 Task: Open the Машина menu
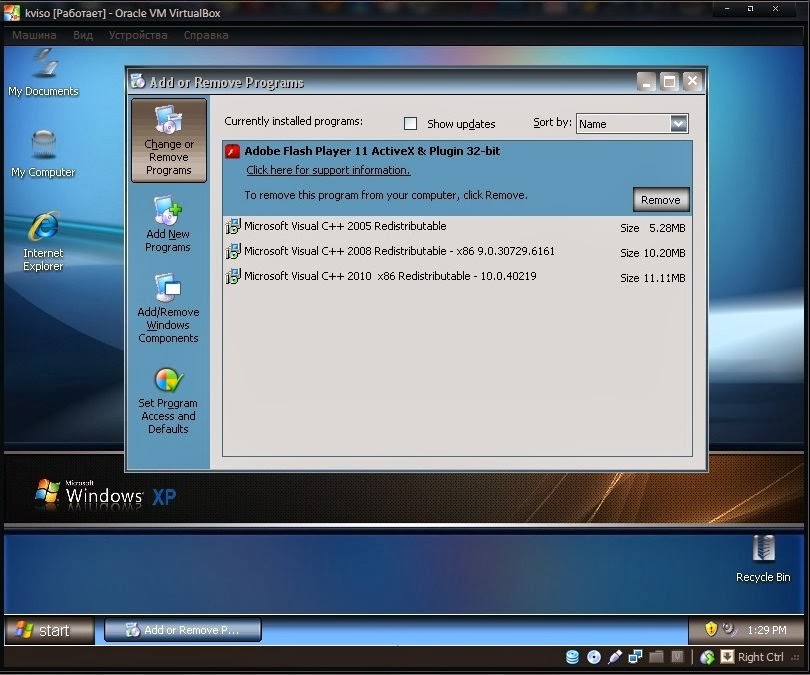(x=33, y=33)
